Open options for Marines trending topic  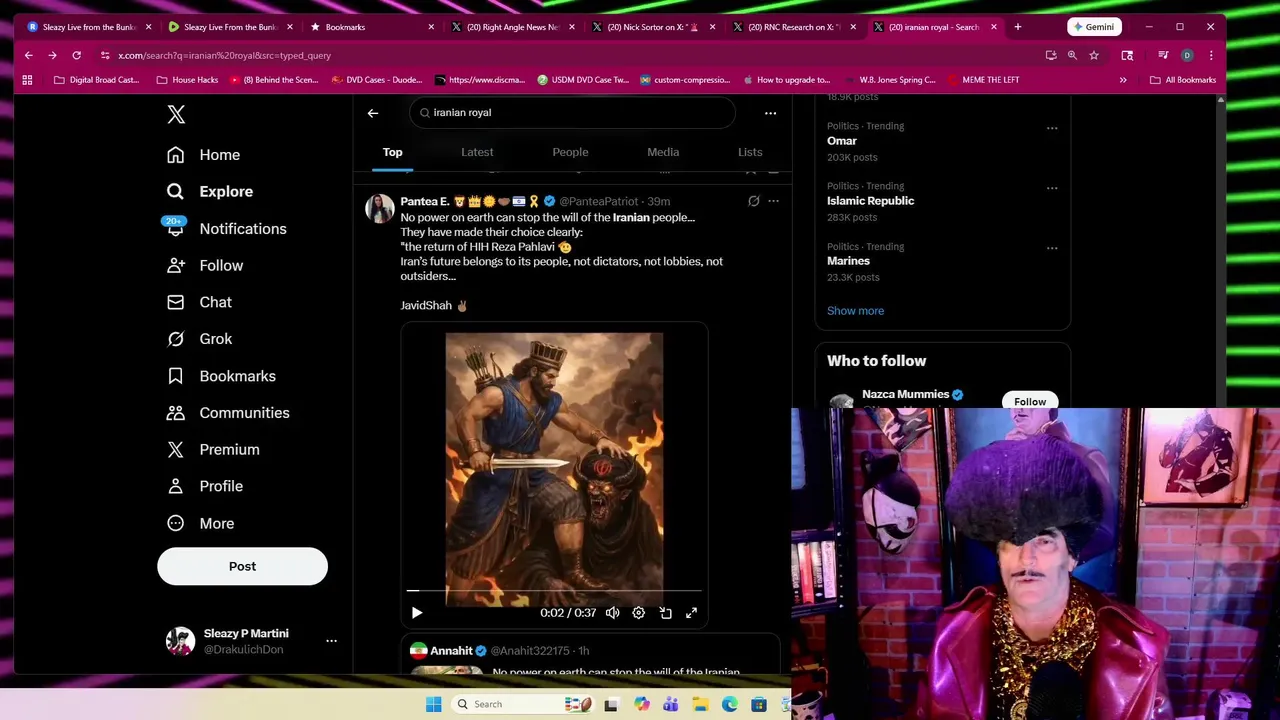pyautogui.click(x=1052, y=248)
